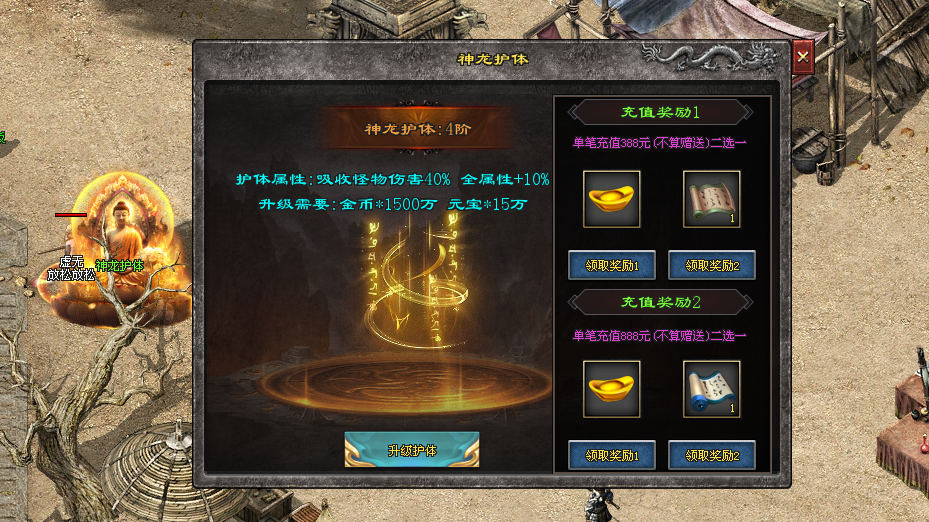
Task: Select the brown scroll reward in 充值奖励1
Action: pyautogui.click(x=712, y=199)
